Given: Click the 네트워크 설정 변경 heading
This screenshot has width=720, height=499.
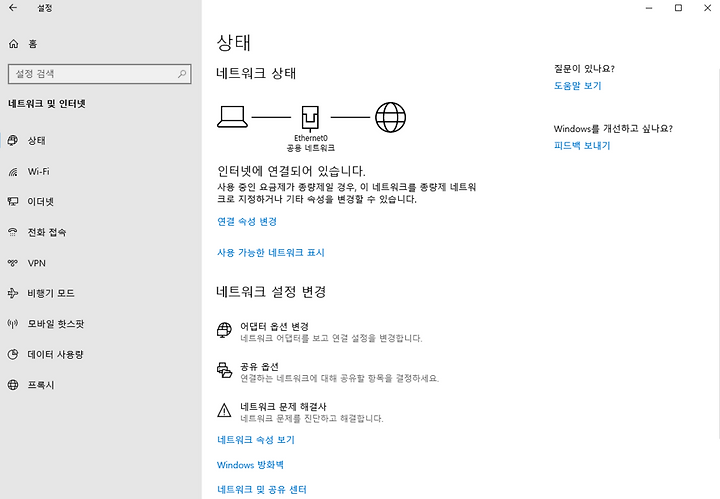Looking at the screenshot, I should pos(271,292).
